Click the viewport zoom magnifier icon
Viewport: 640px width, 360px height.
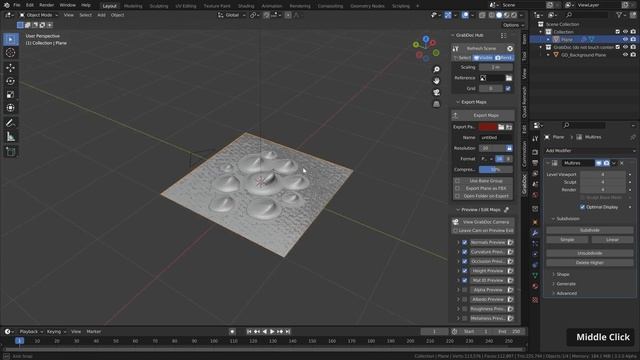[x=436, y=69]
